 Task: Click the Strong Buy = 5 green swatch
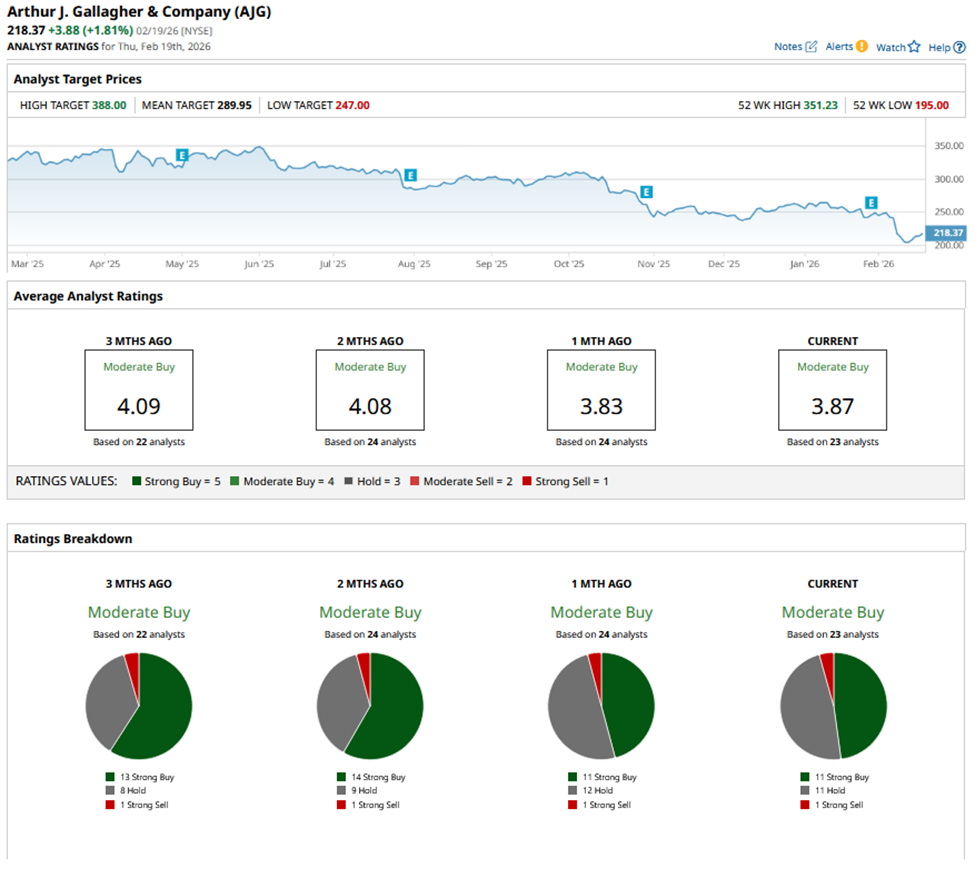point(137,482)
